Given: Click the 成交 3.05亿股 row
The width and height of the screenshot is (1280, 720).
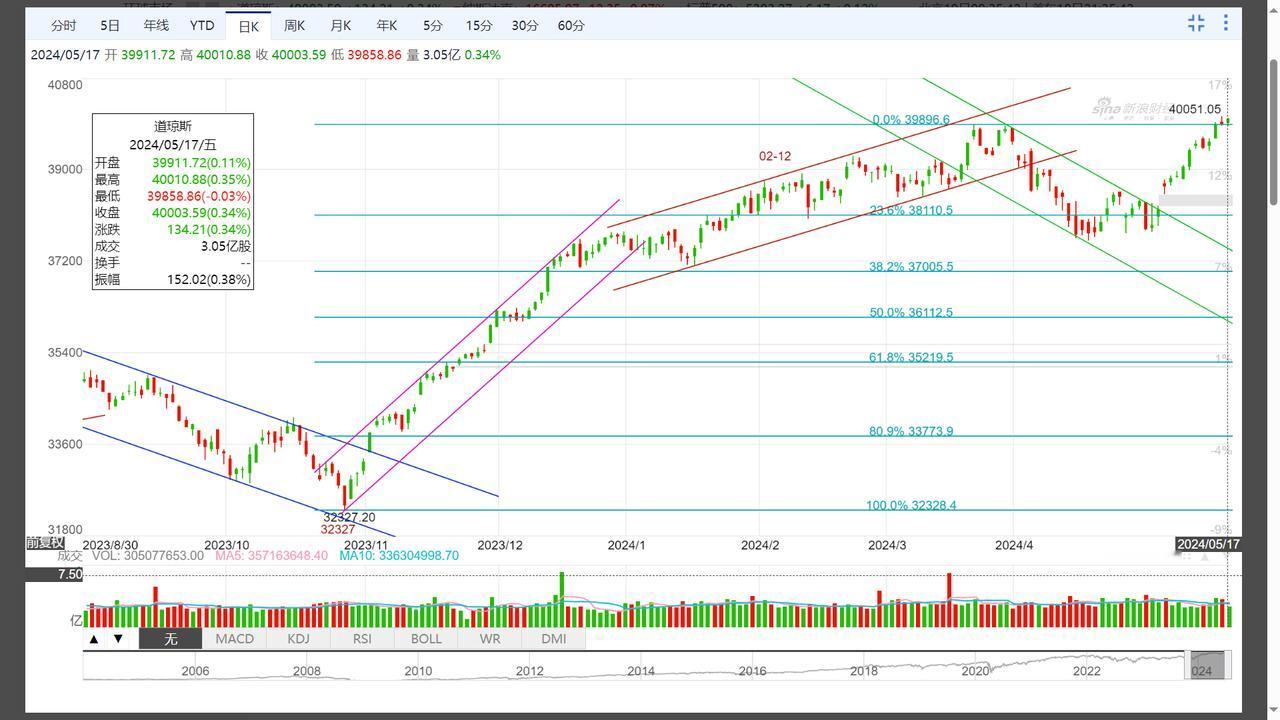Looking at the screenshot, I should [x=172, y=246].
